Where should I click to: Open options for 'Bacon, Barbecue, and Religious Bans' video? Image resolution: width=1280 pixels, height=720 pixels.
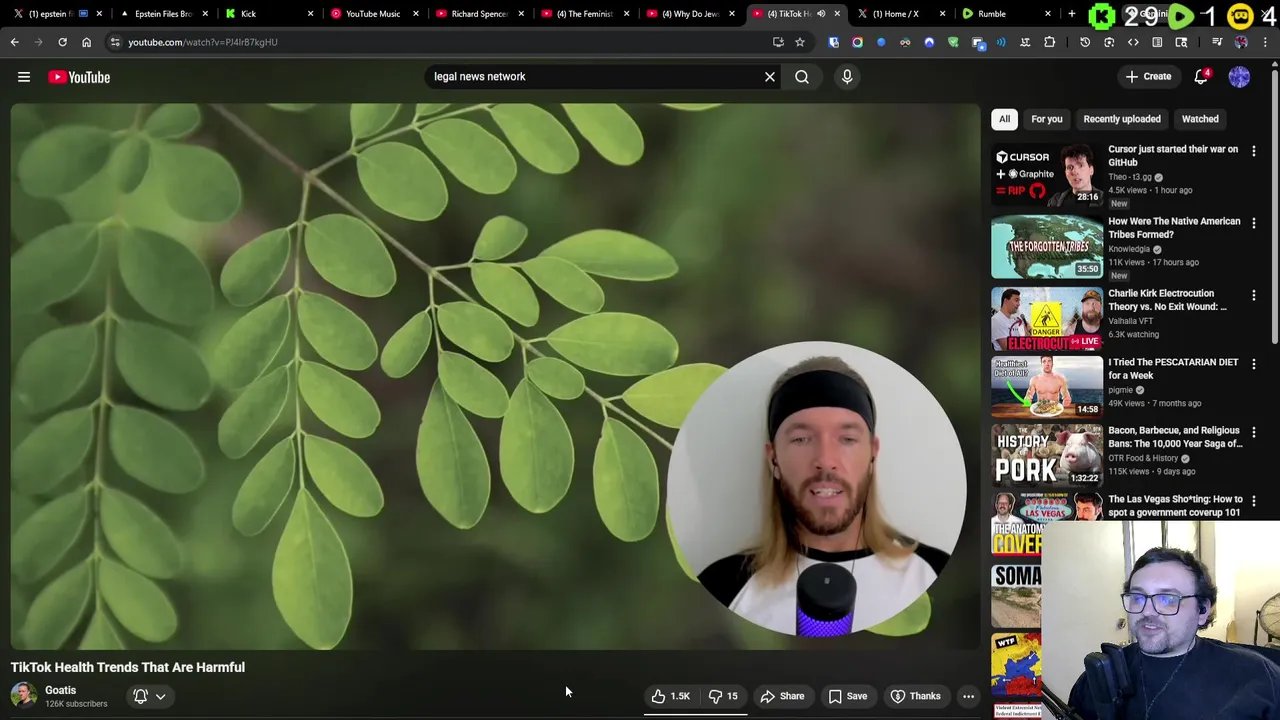pos(1254,432)
